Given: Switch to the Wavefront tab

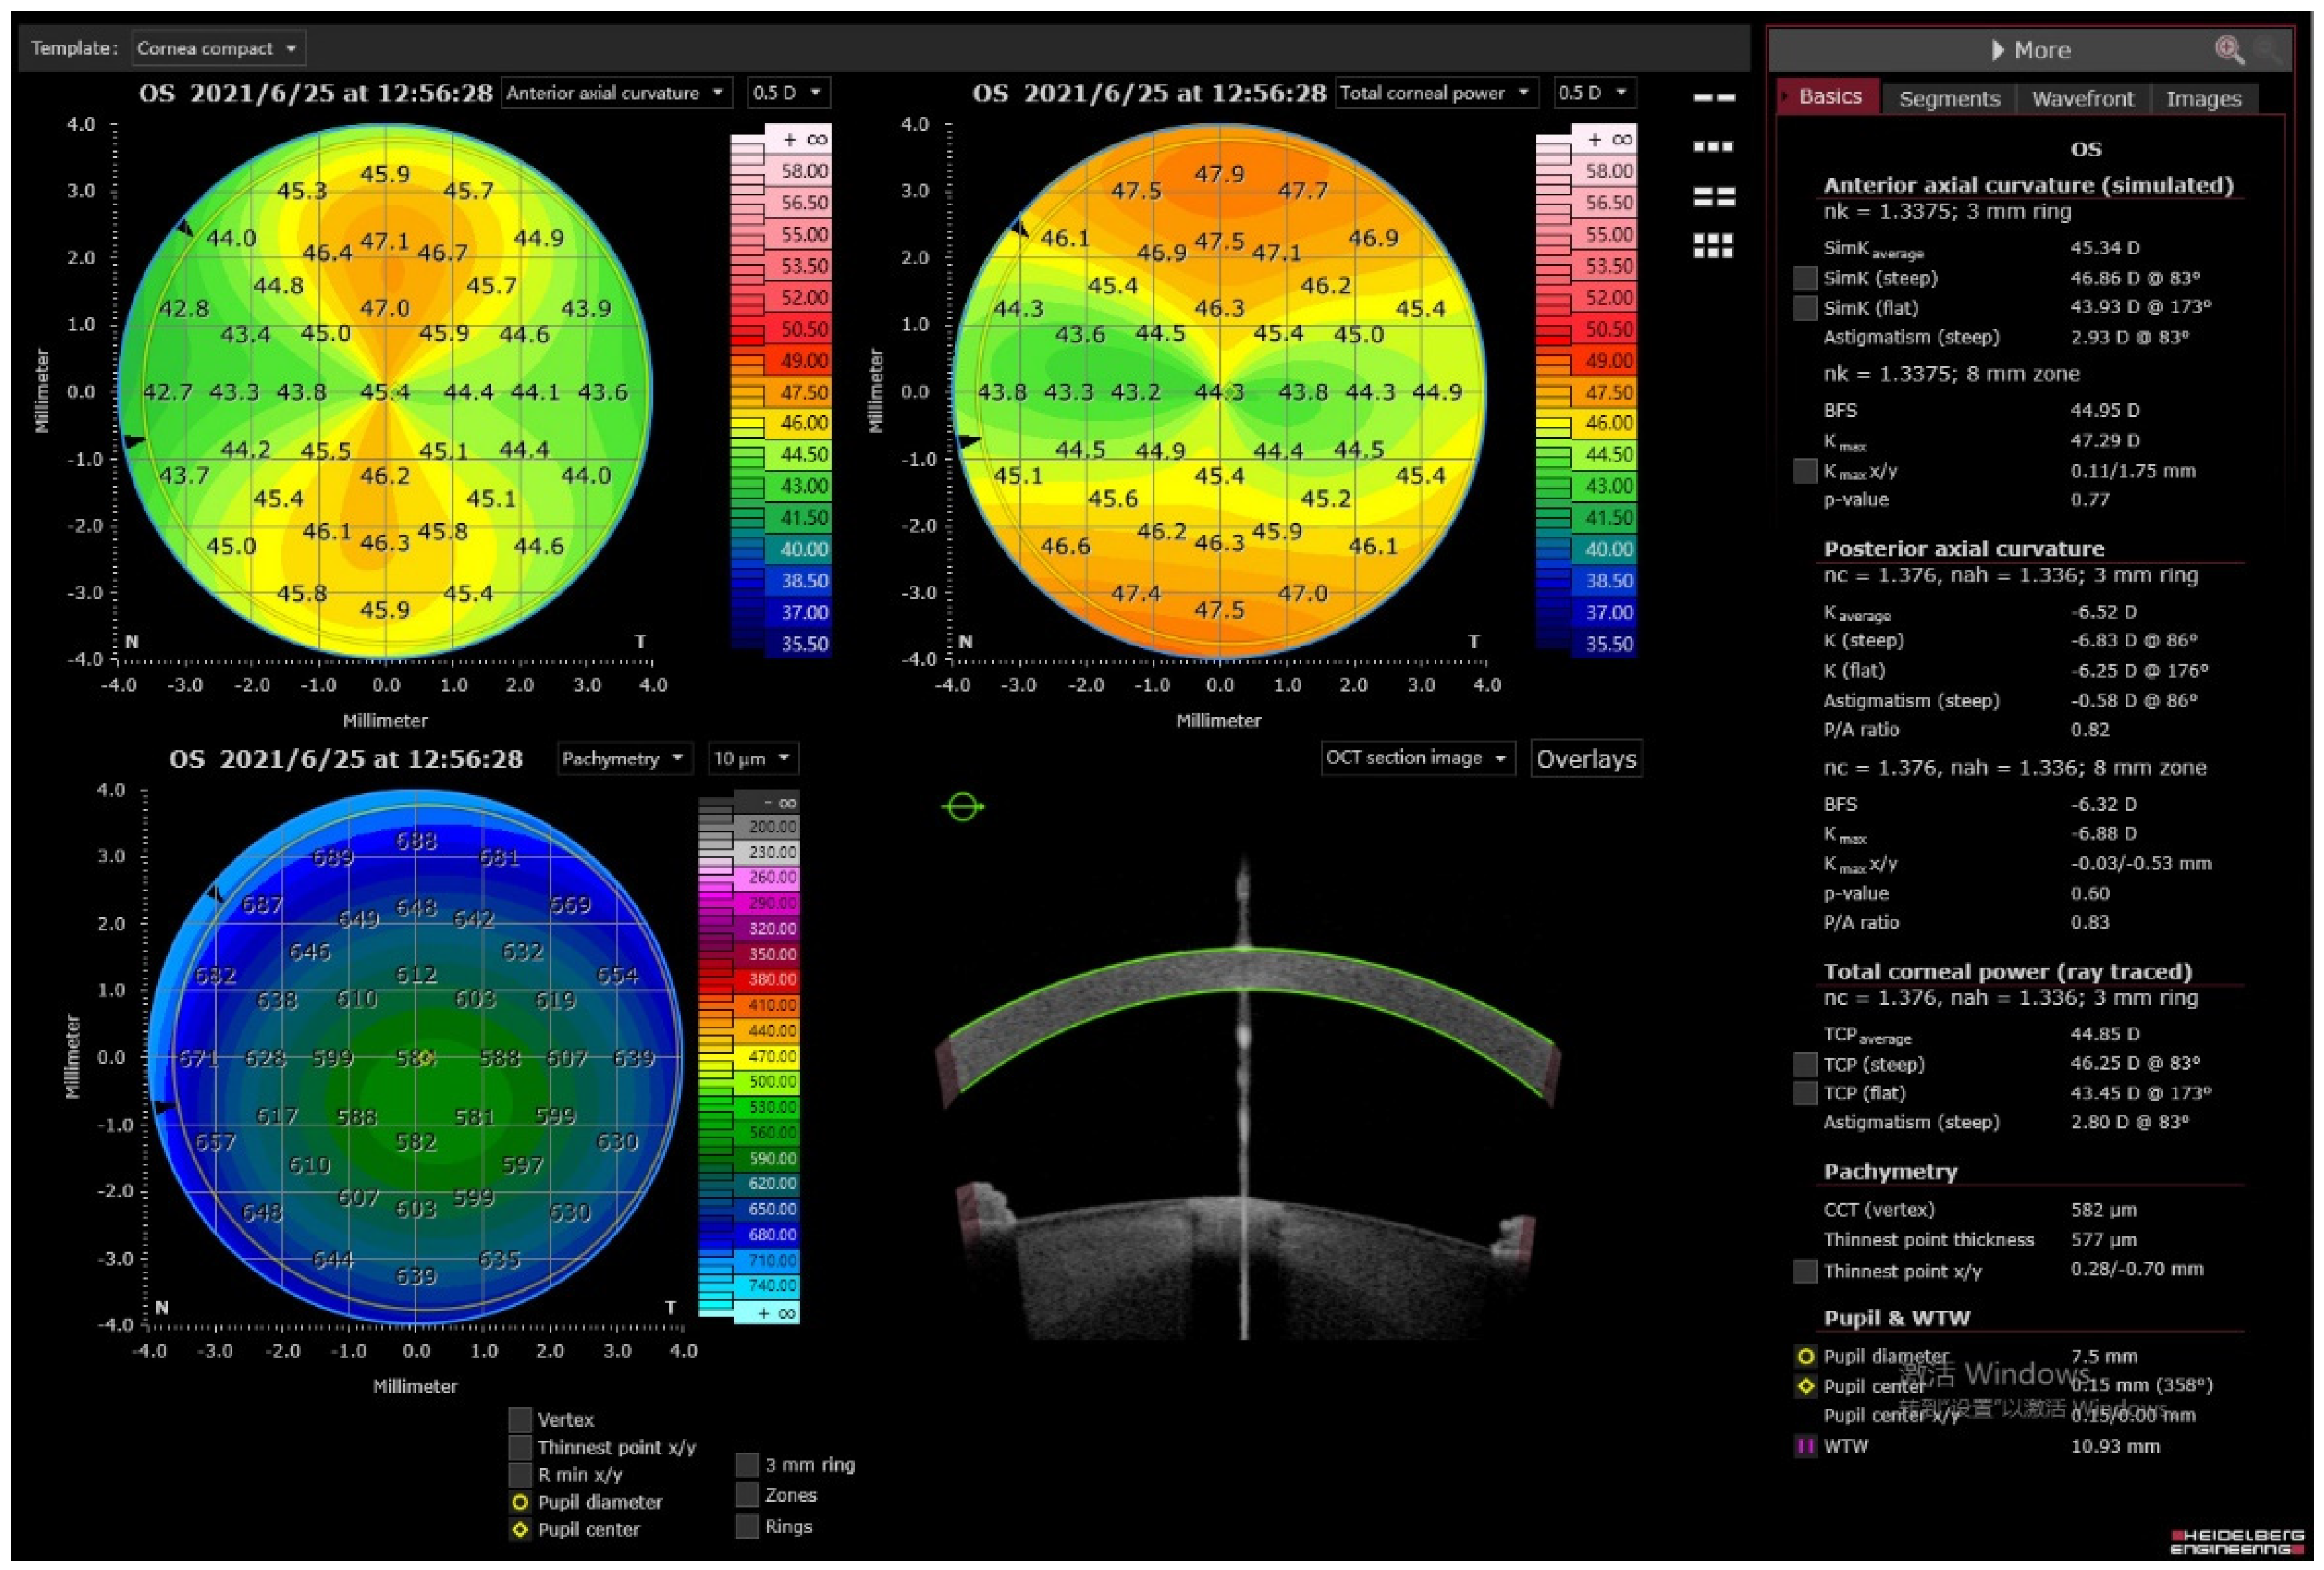Looking at the screenshot, I should pos(2082,99).
